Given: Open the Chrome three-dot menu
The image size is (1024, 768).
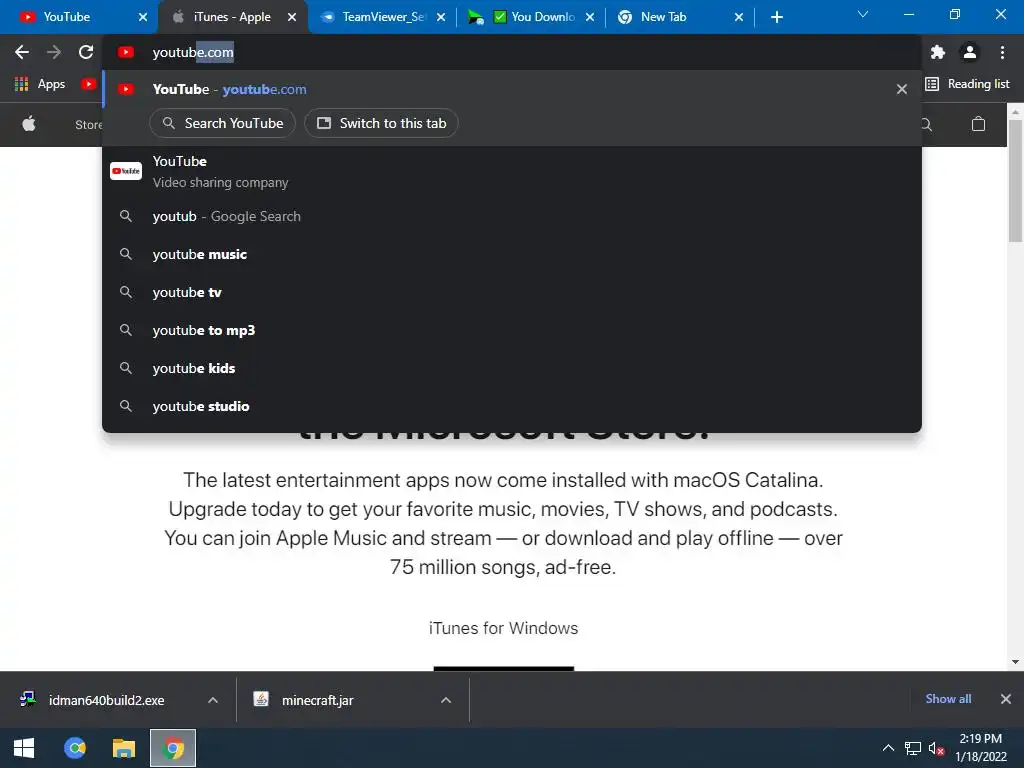Looking at the screenshot, I should (1002, 52).
